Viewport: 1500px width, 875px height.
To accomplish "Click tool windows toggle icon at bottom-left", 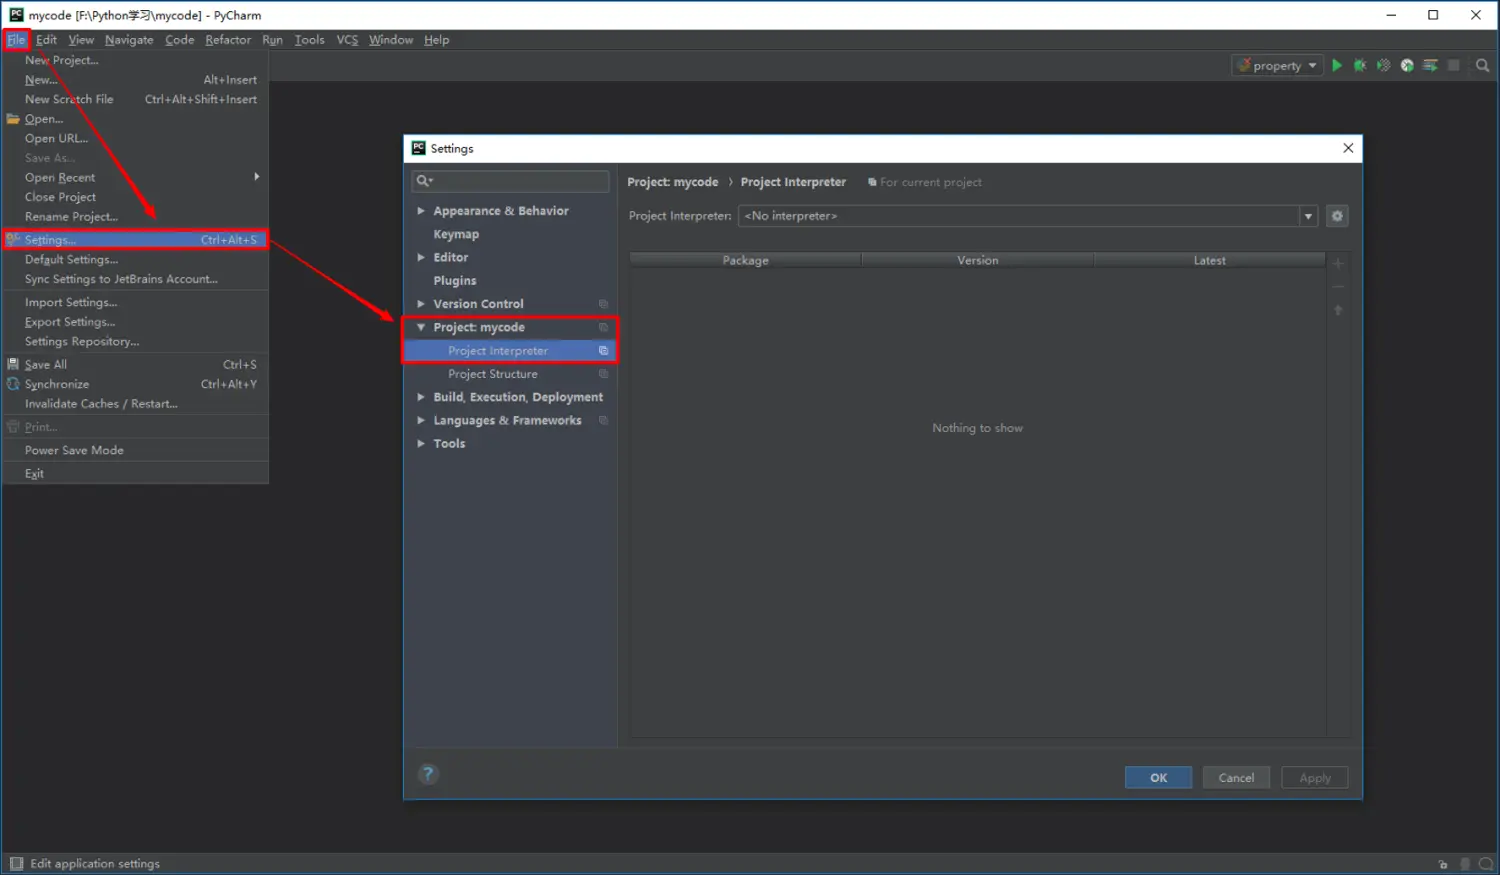I will click(16, 864).
